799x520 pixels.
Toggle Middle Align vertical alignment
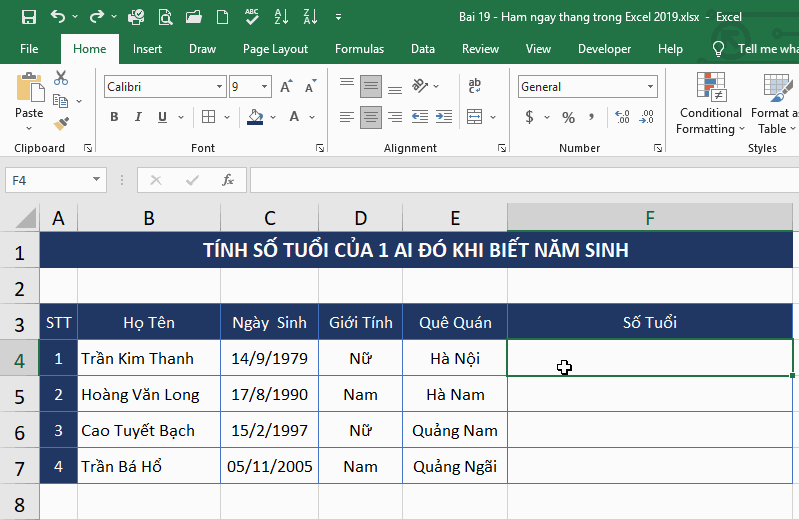(371, 86)
